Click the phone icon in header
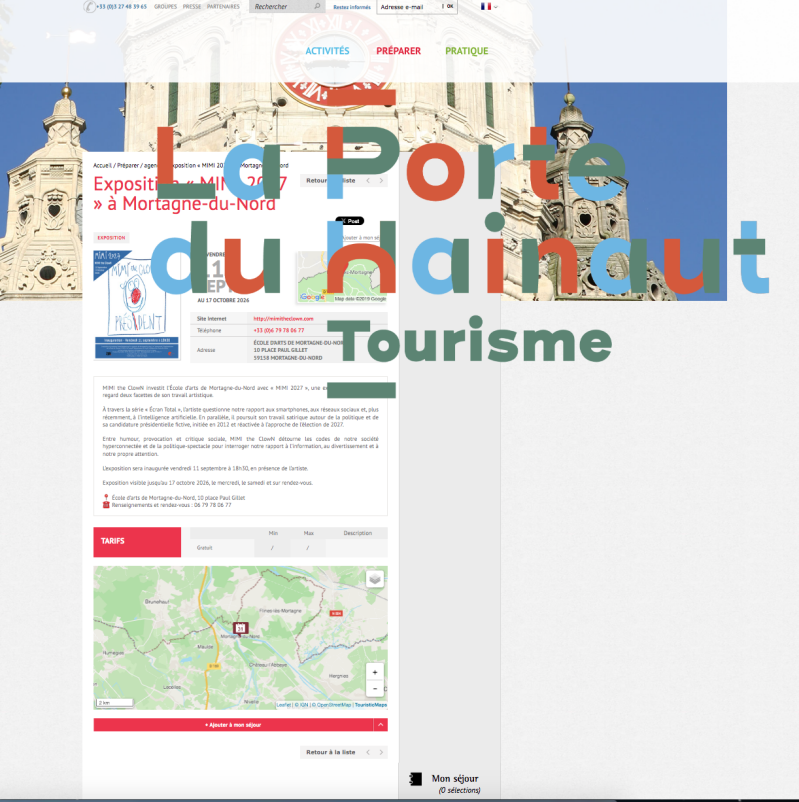799x802 pixels. click(x=90, y=7)
